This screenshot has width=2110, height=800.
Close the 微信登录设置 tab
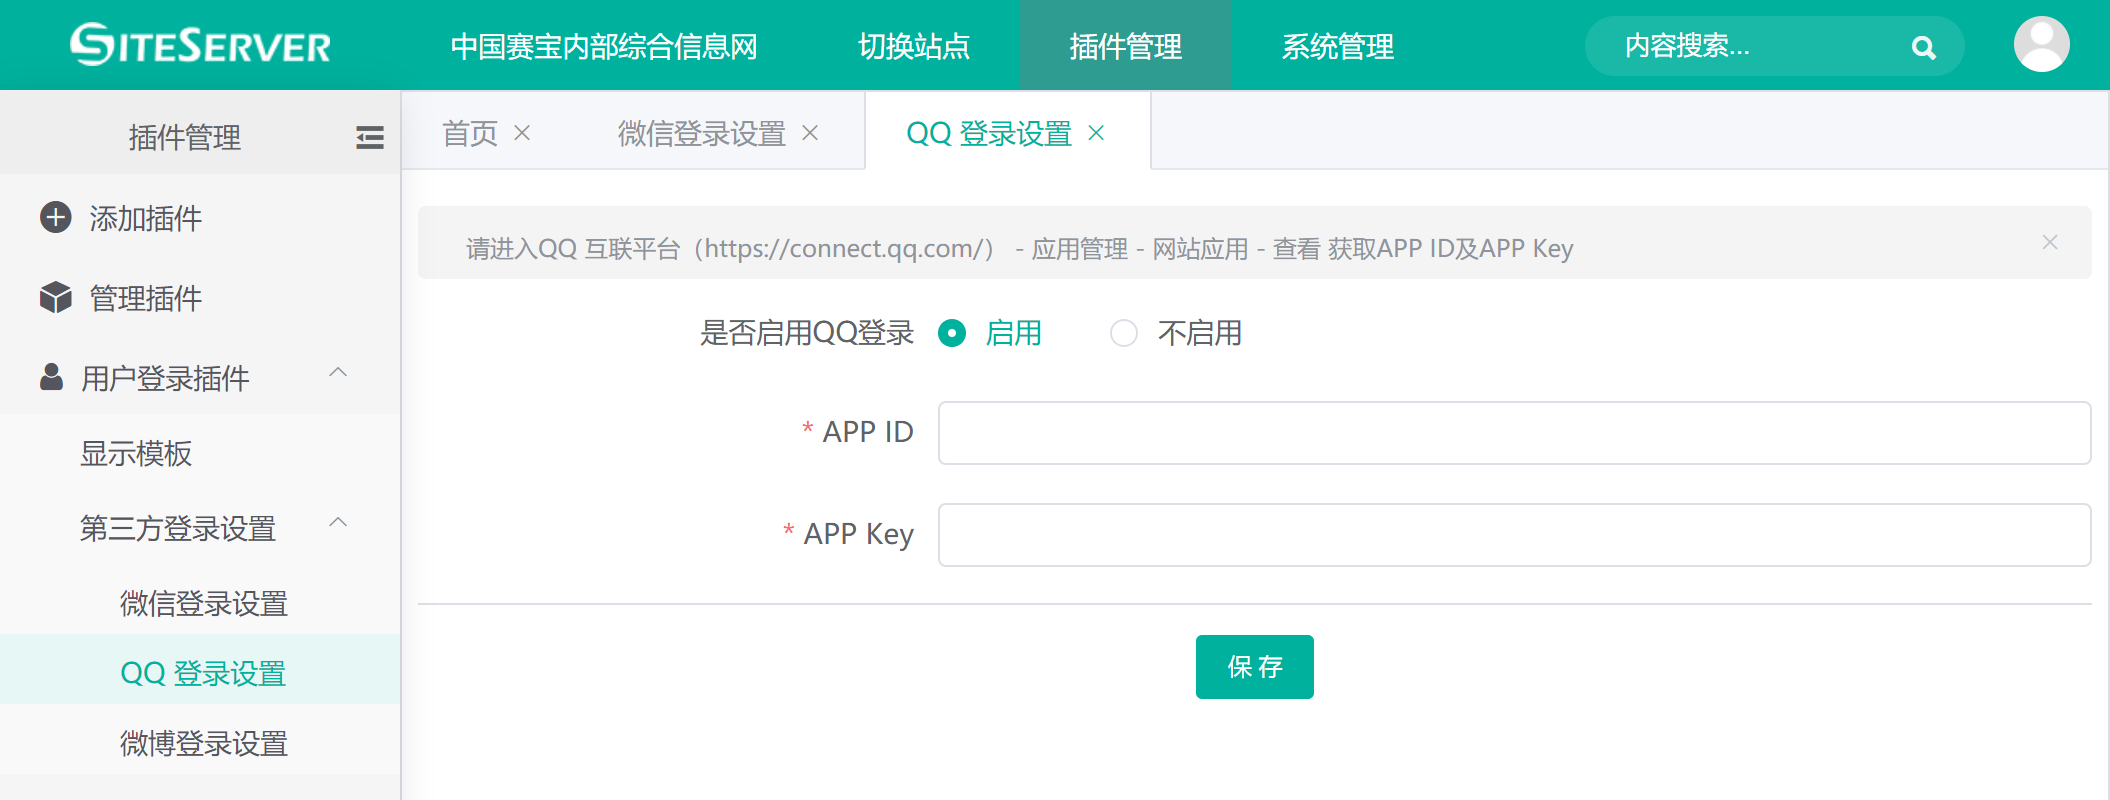pos(810,133)
